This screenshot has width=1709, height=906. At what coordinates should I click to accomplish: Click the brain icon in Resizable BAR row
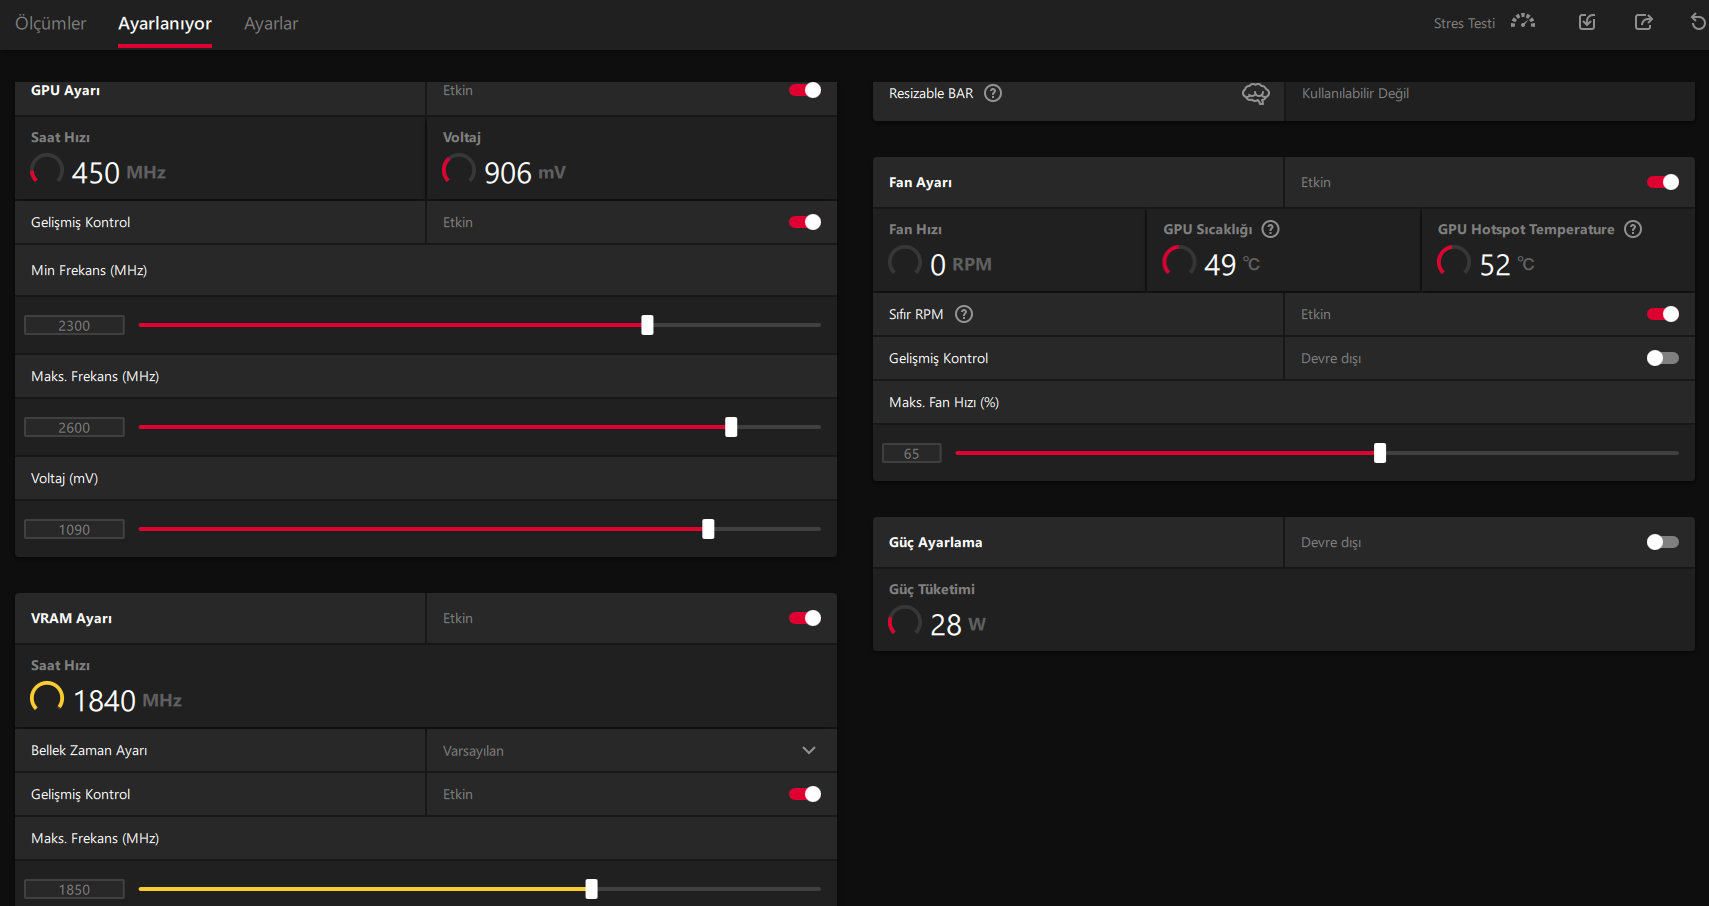[1256, 93]
